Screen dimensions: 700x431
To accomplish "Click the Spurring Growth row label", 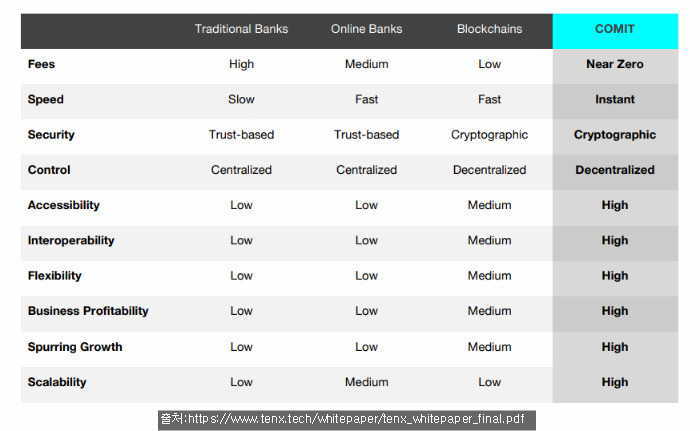I will [75, 347].
